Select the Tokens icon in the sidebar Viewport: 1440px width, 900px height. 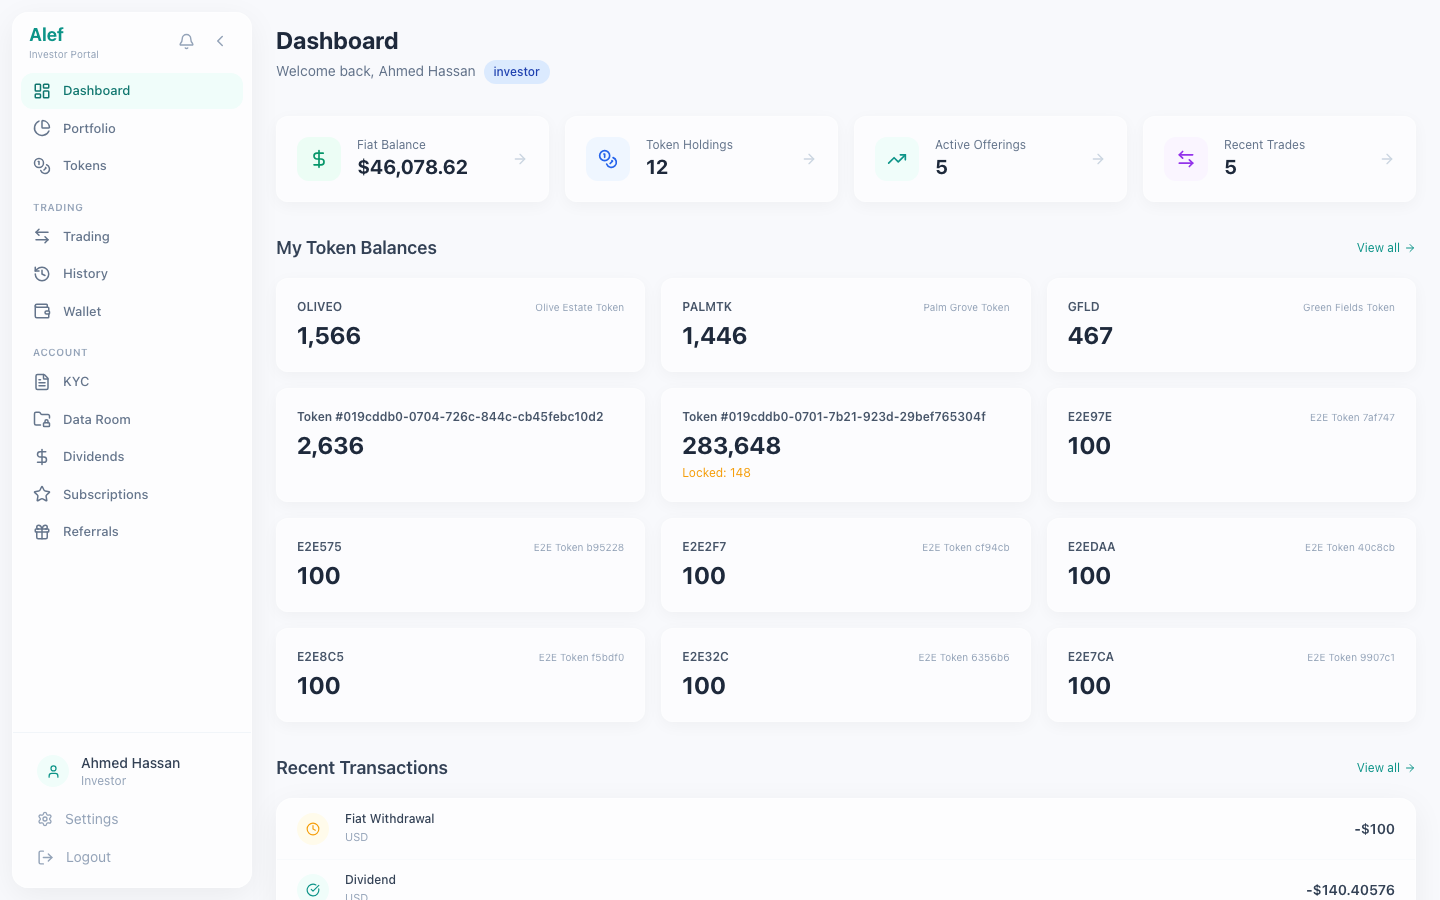tap(41, 165)
